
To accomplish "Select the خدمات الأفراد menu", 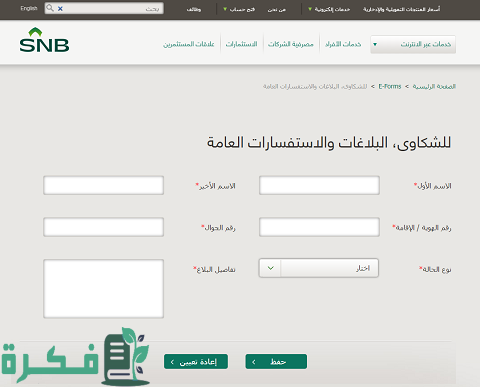I will click(343, 44).
